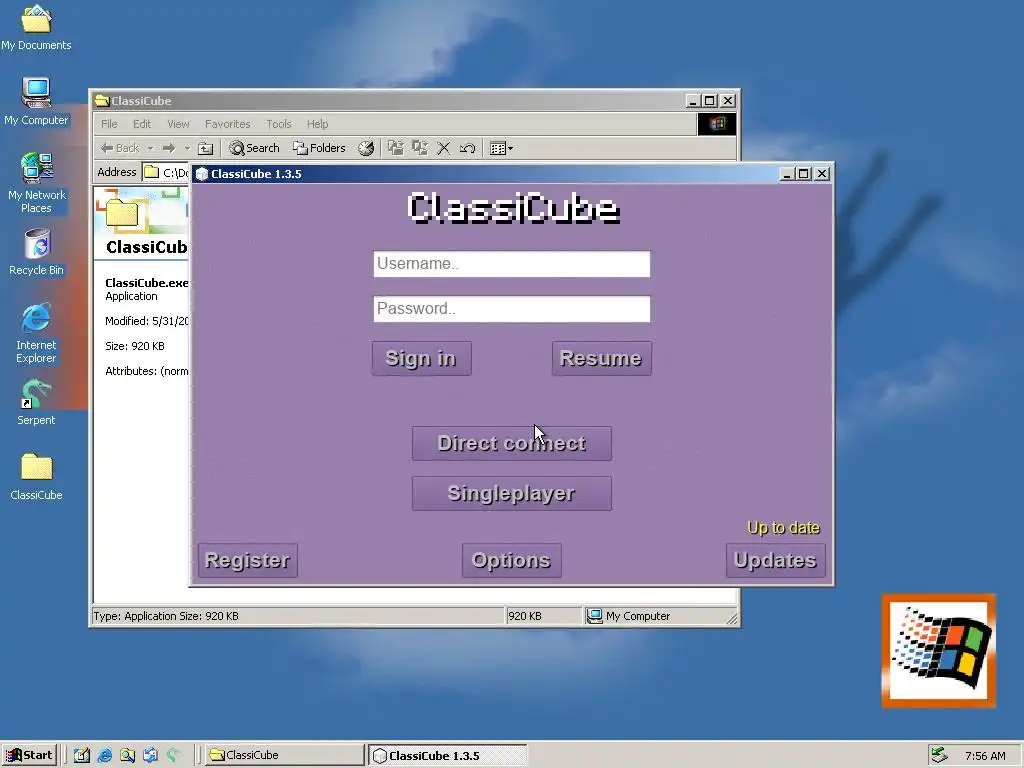Click the Back button in Explorer toolbar
This screenshot has height=768, width=1024.
(x=120, y=148)
